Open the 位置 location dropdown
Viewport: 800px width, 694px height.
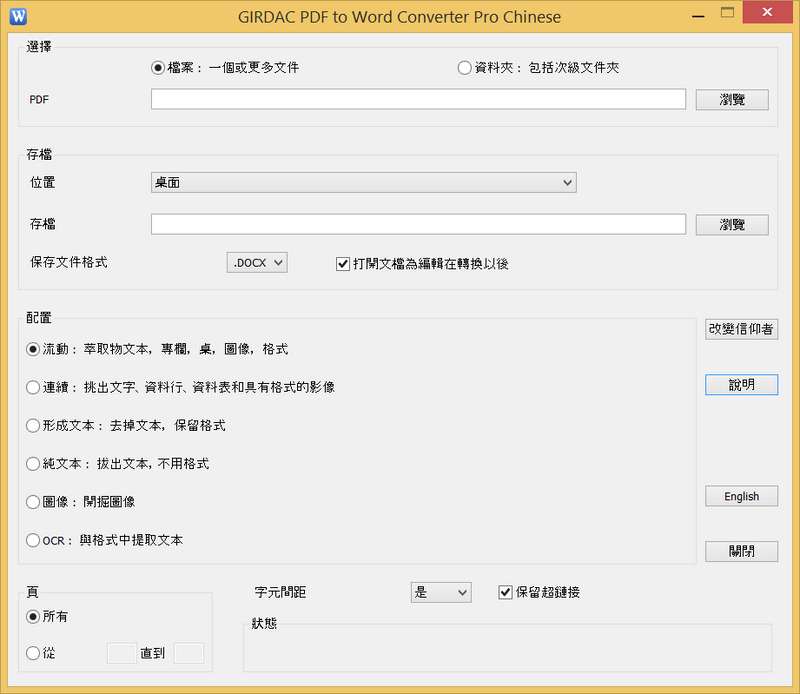pos(363,182)
